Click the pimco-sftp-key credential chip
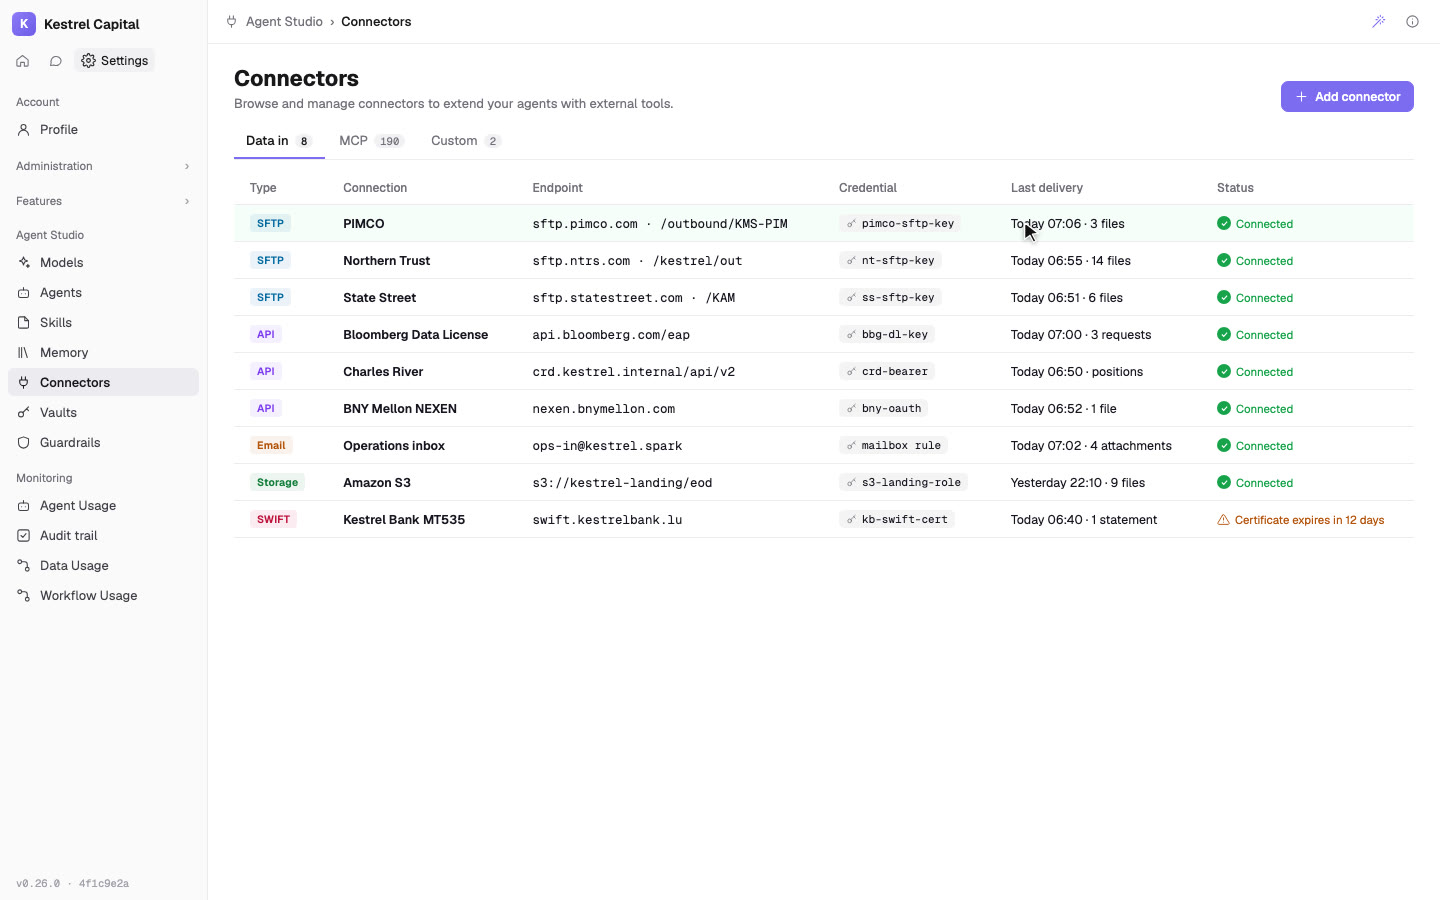1440x900 pixels. click(x=900, y=224)
